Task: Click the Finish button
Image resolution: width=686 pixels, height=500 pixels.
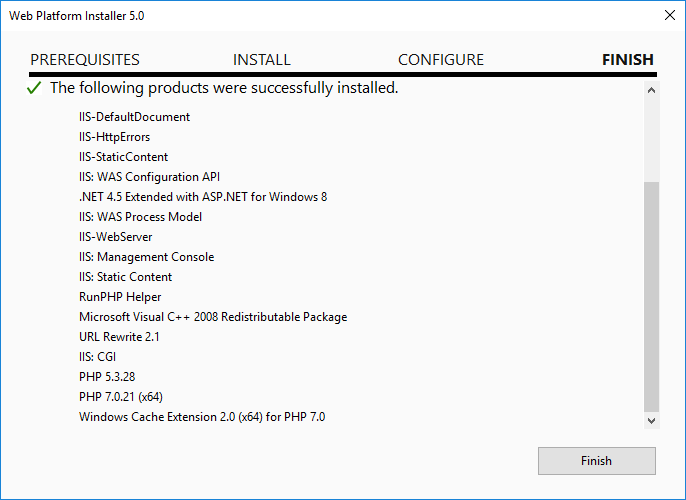Action: tap(597, 461)
